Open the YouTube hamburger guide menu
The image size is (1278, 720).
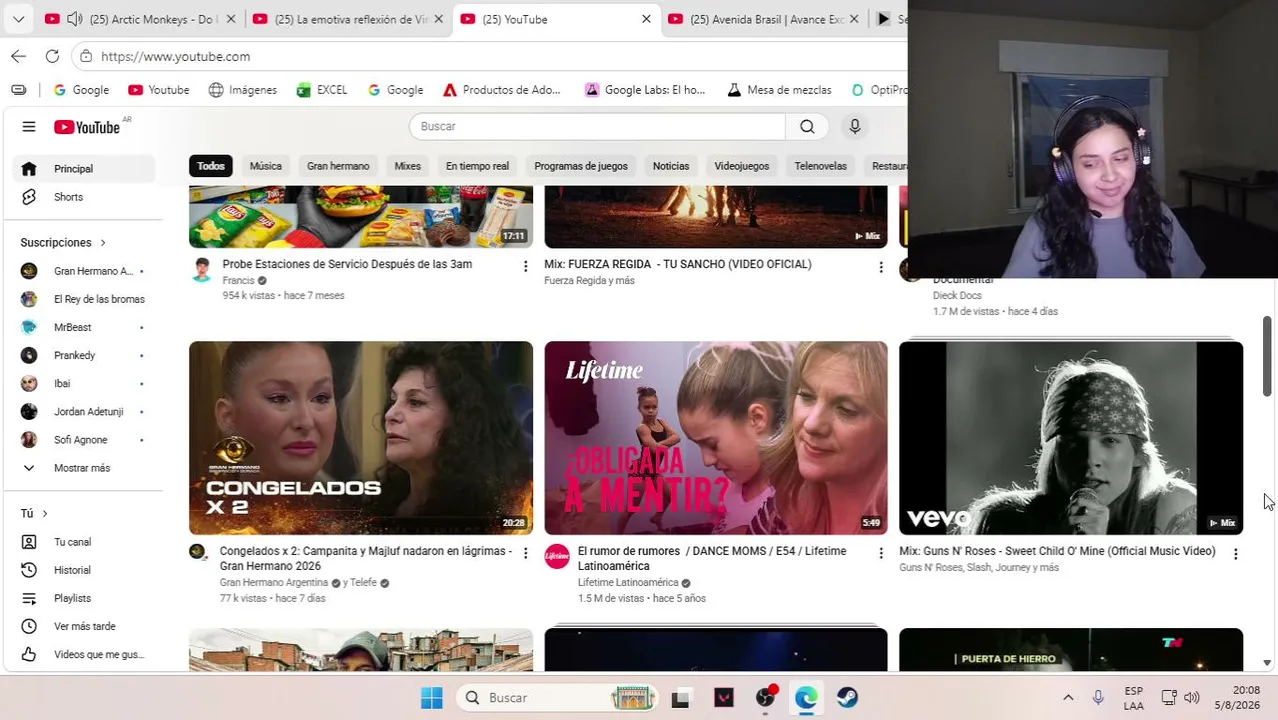pyautogui.click(x=29, y=127)
